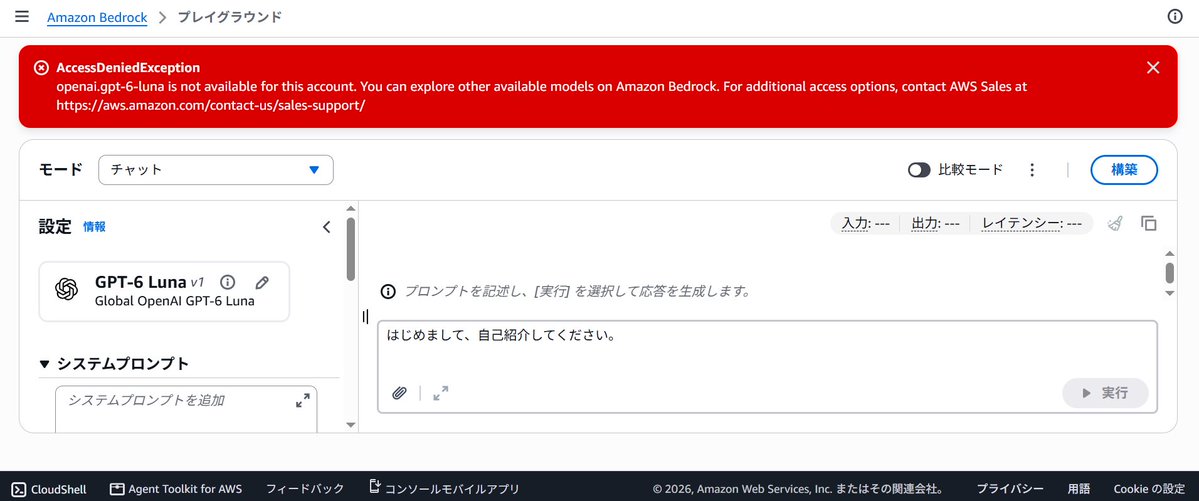Open コンソールモバイルアプリ footer link

tap(444, 488)
